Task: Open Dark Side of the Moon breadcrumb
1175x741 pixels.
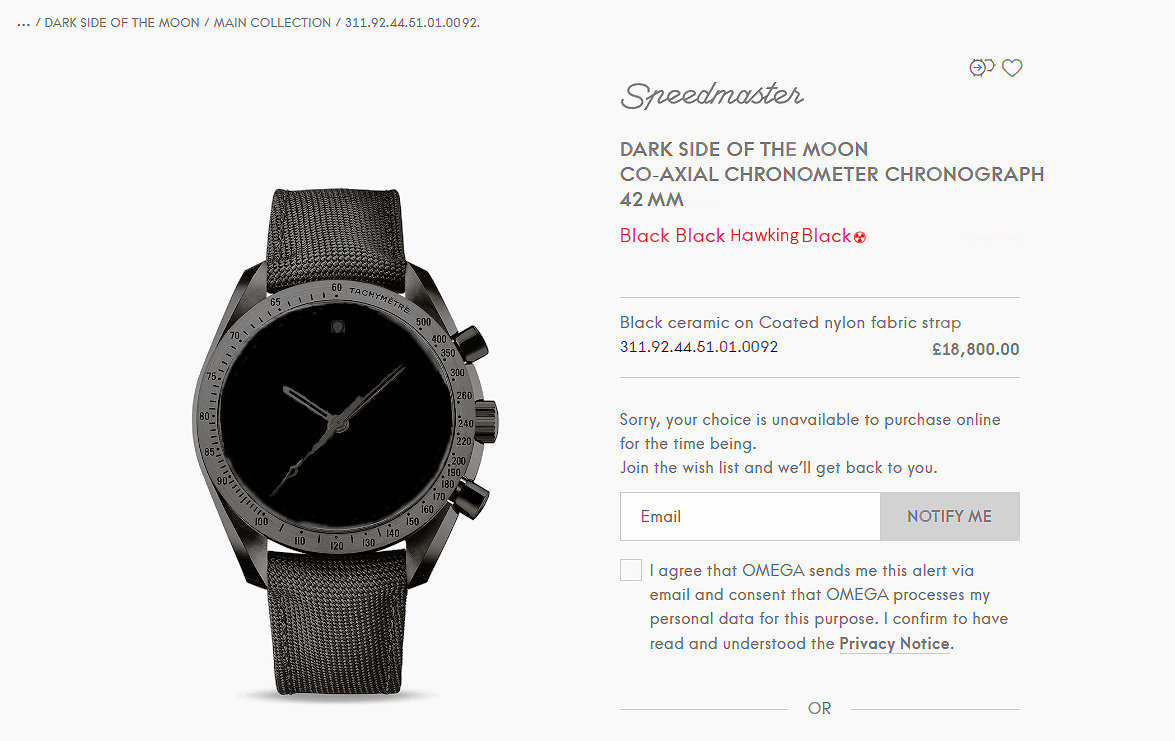Action: 121,23
